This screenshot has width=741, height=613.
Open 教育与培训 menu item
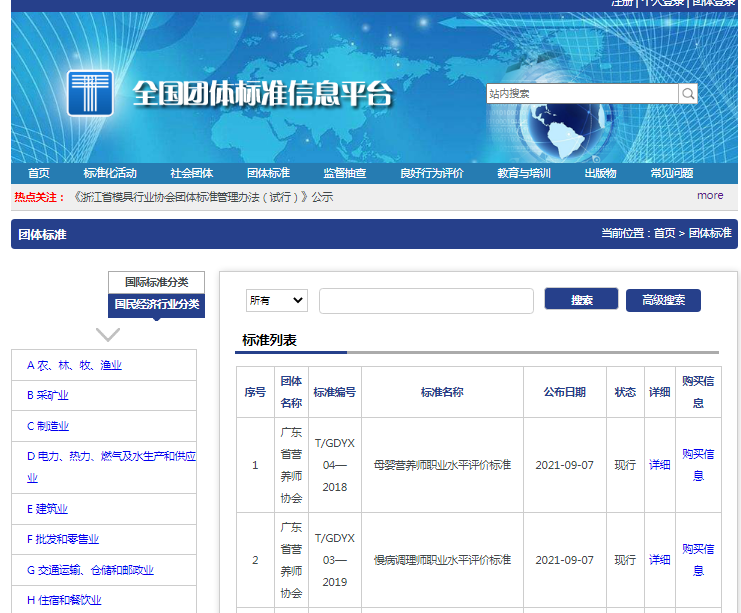point(524,173)
